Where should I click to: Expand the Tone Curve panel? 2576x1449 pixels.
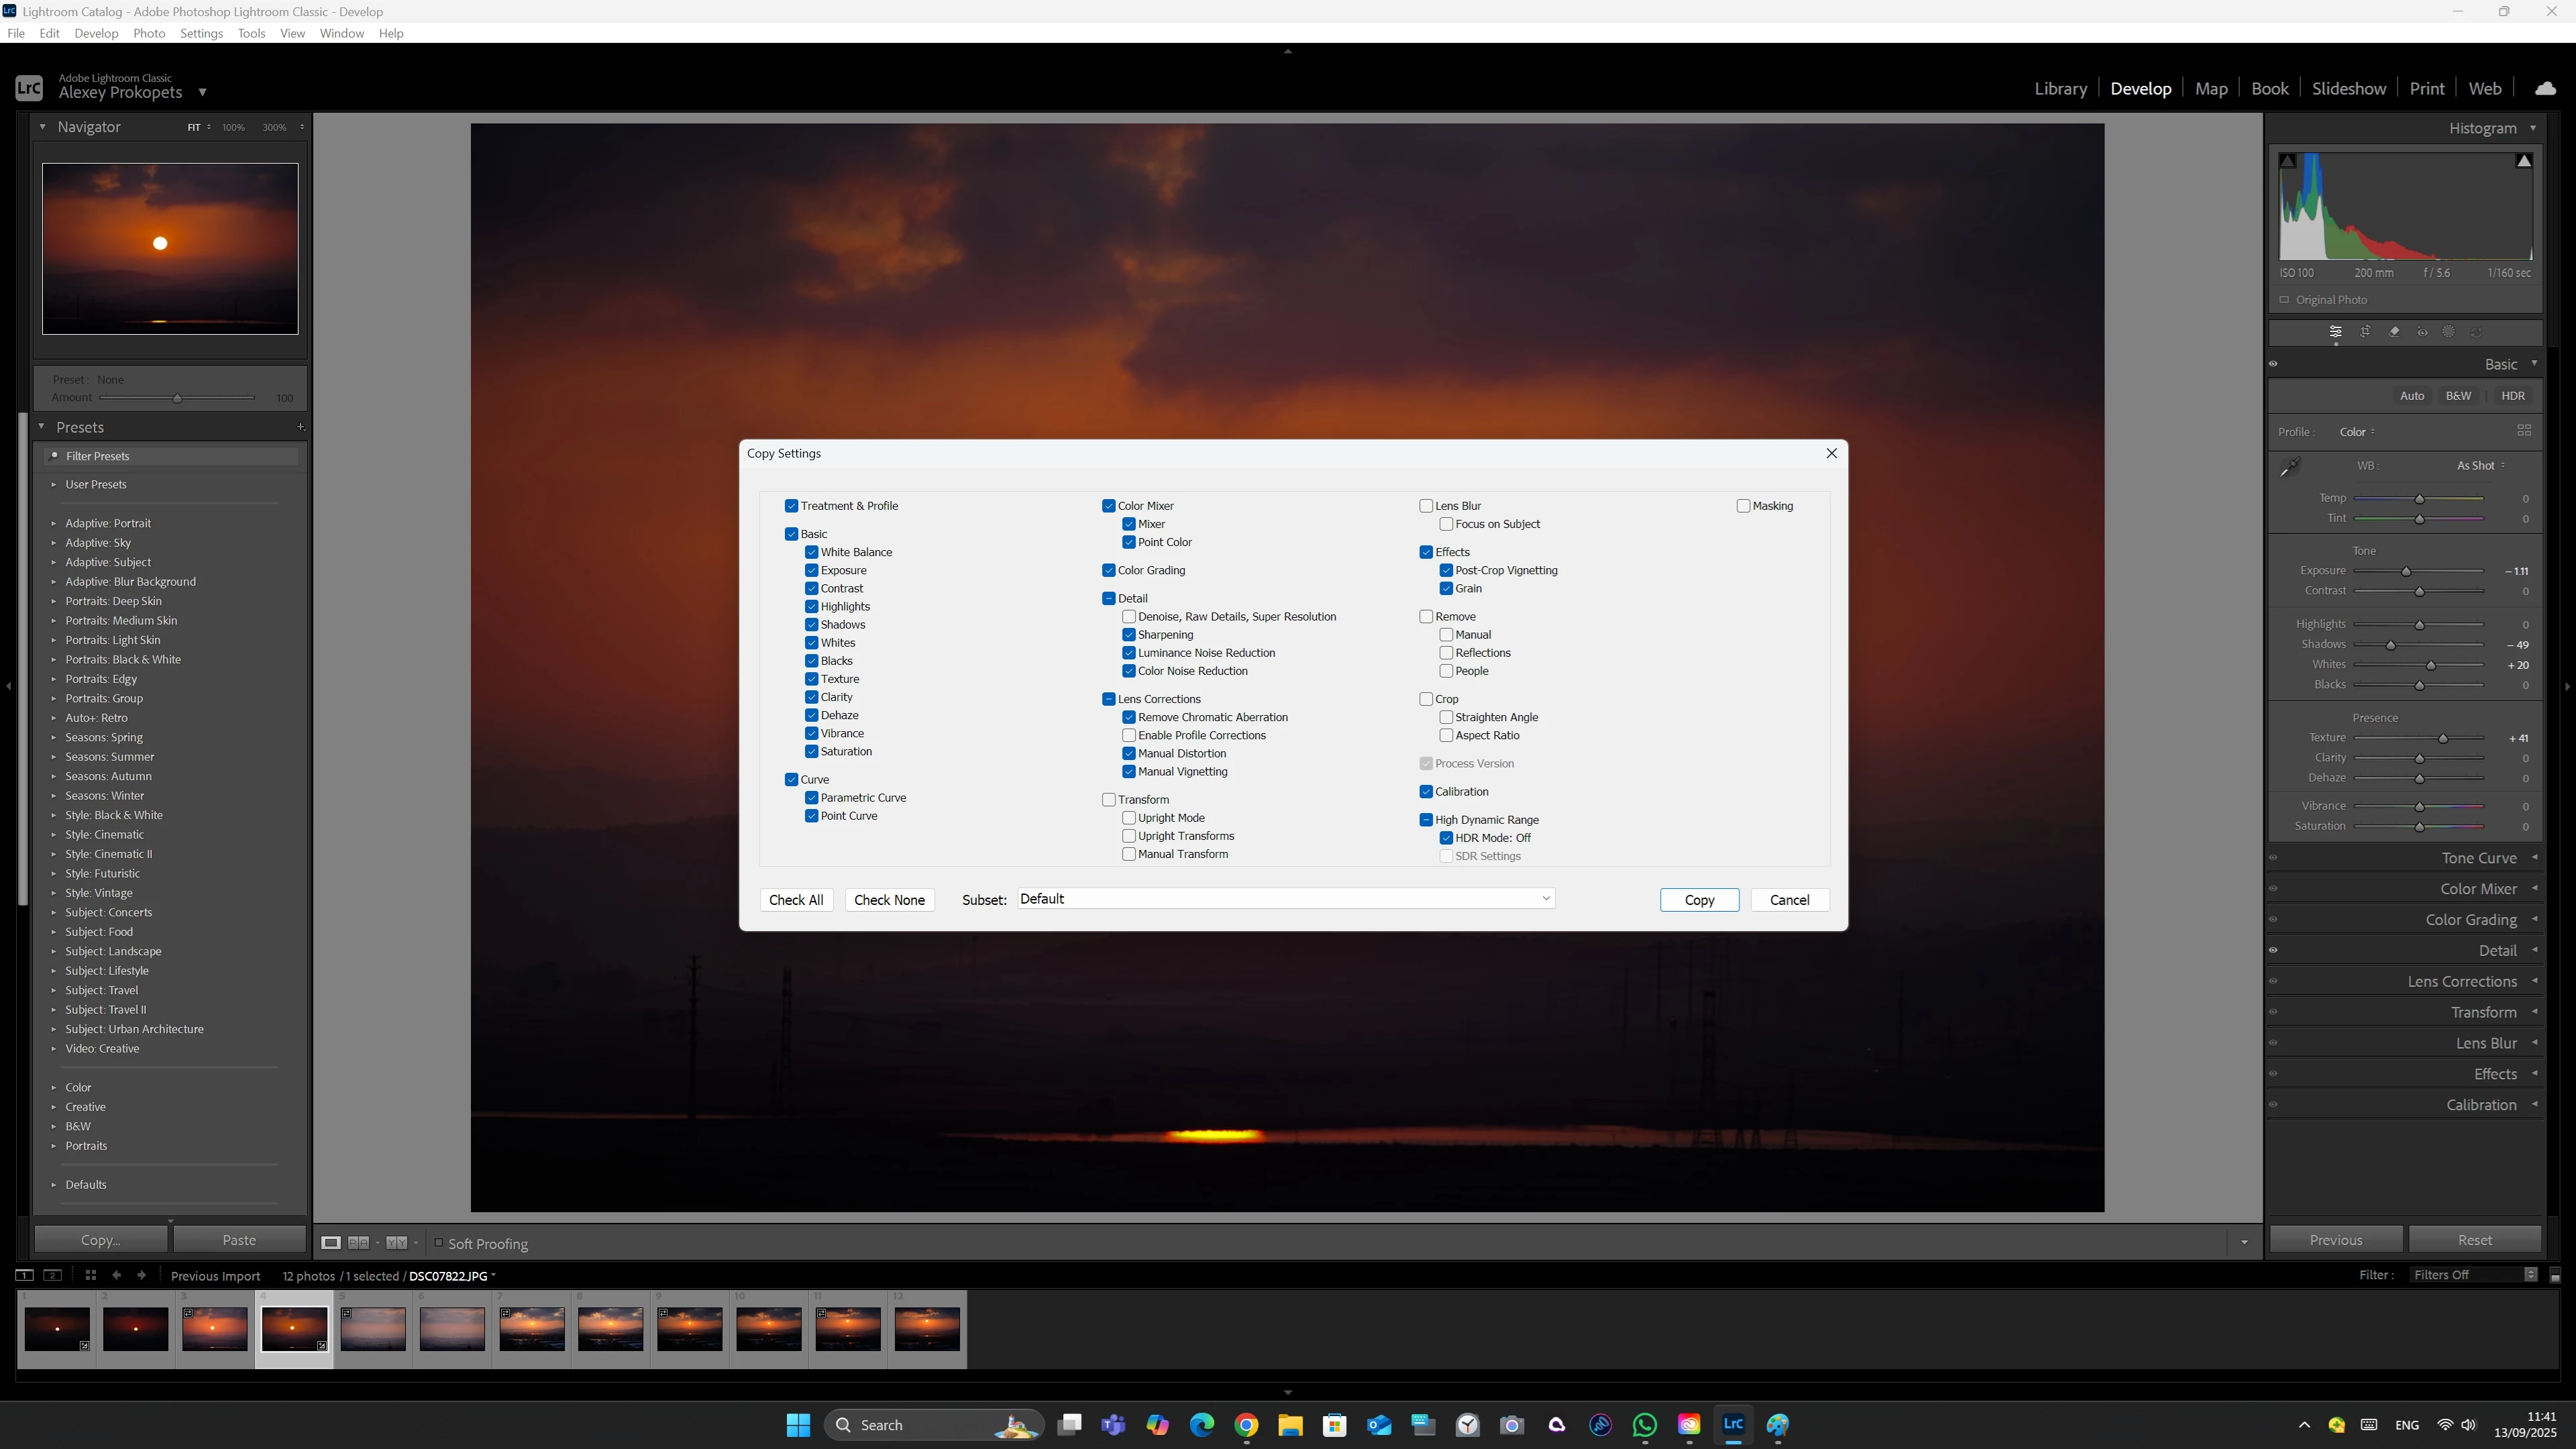pyautogui.click(x=2478, y=858)
